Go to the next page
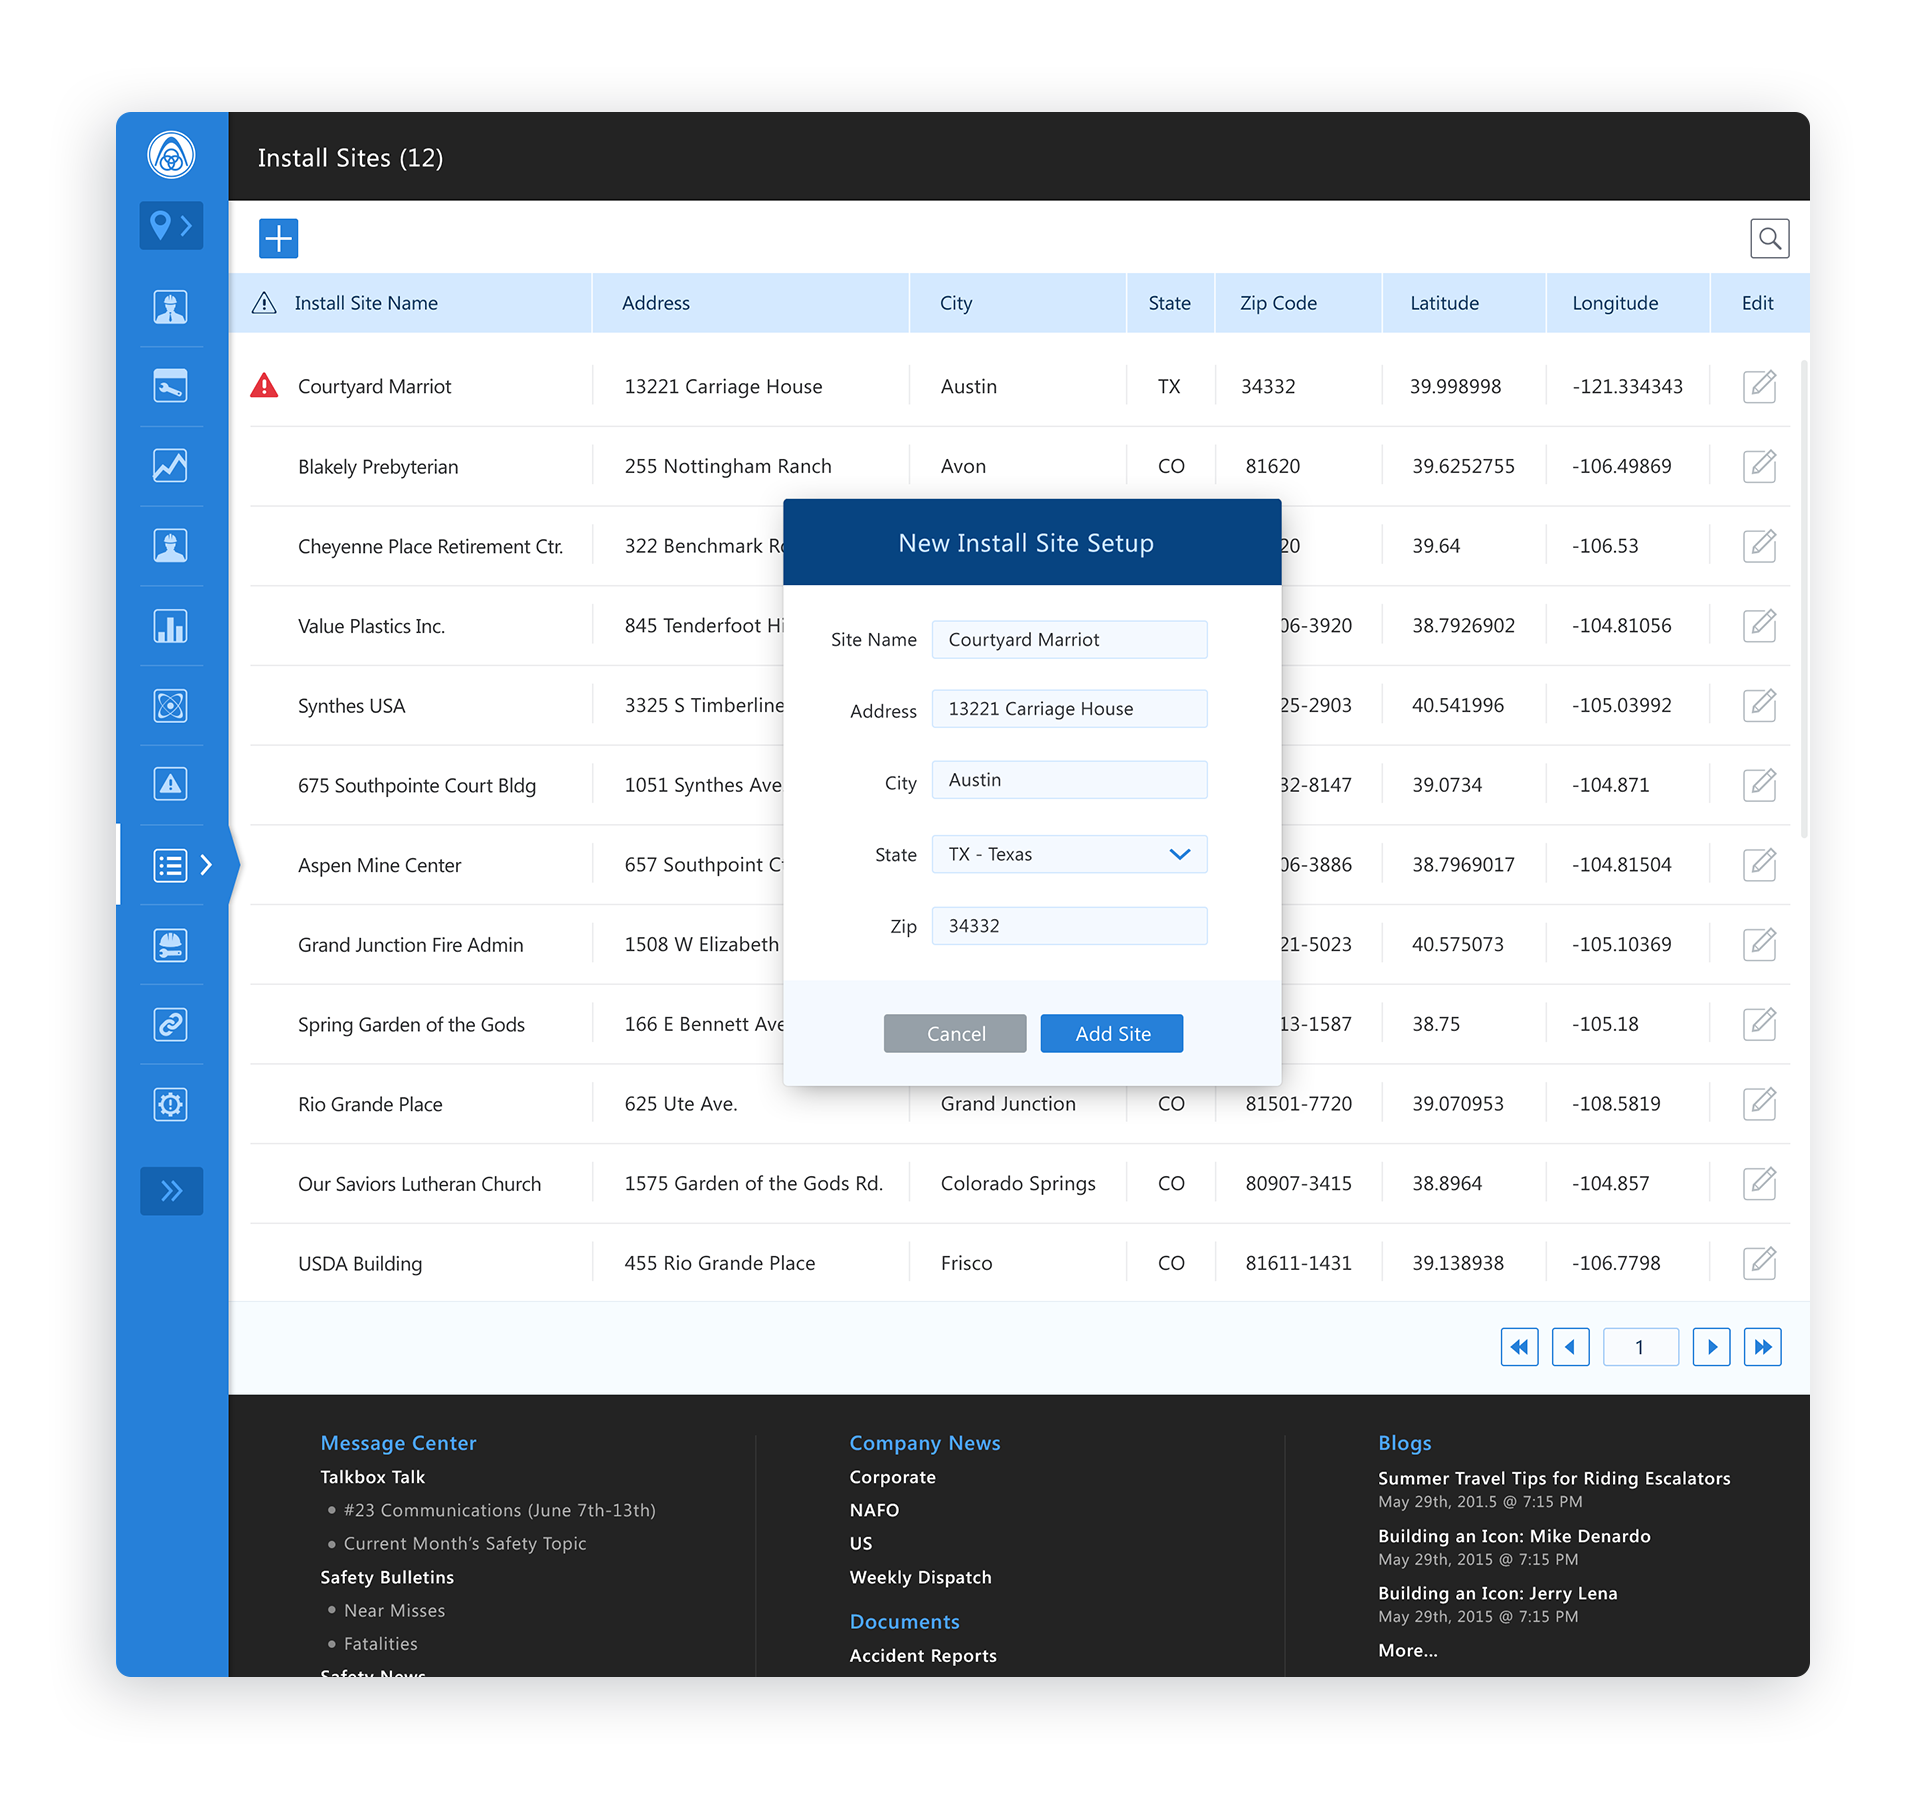Screen dimensions: 1920x1793 click(x=1711, y=1347)
